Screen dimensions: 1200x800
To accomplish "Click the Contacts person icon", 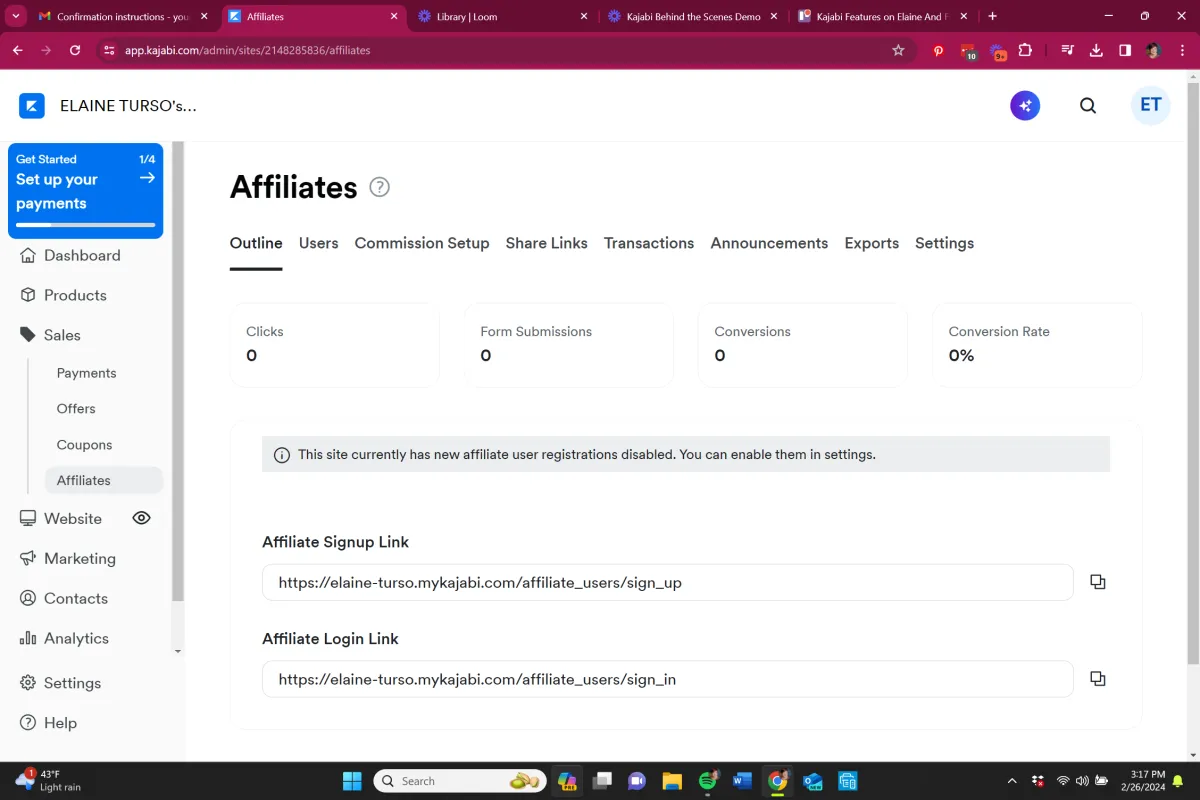I will (x=28, y=598).
